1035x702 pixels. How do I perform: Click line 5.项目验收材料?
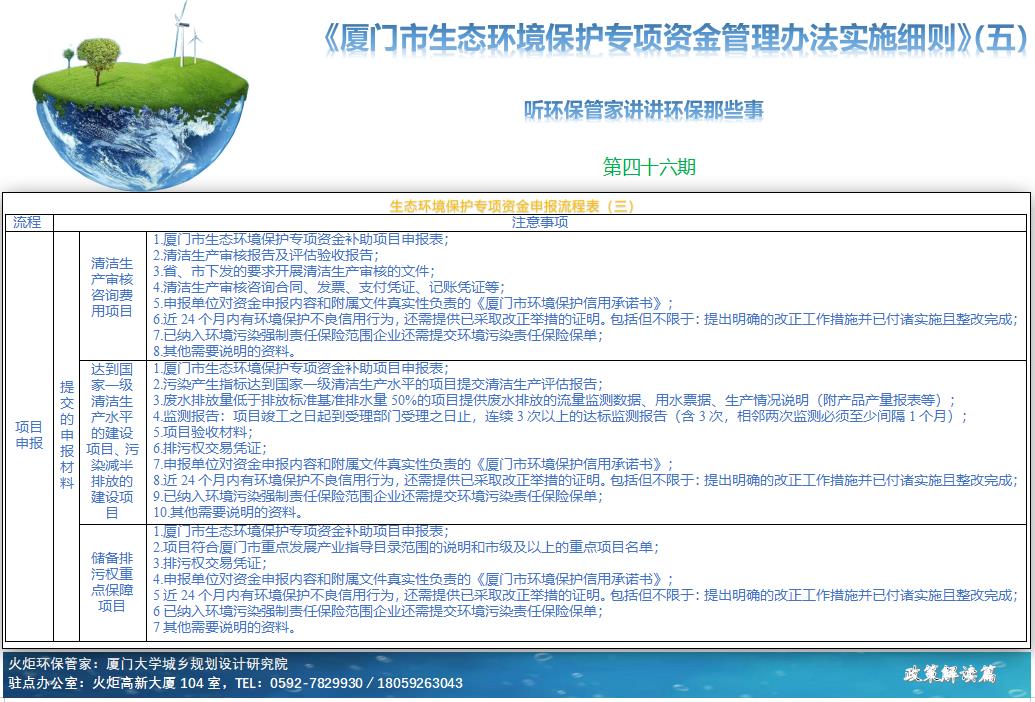(x=203, y=432)
